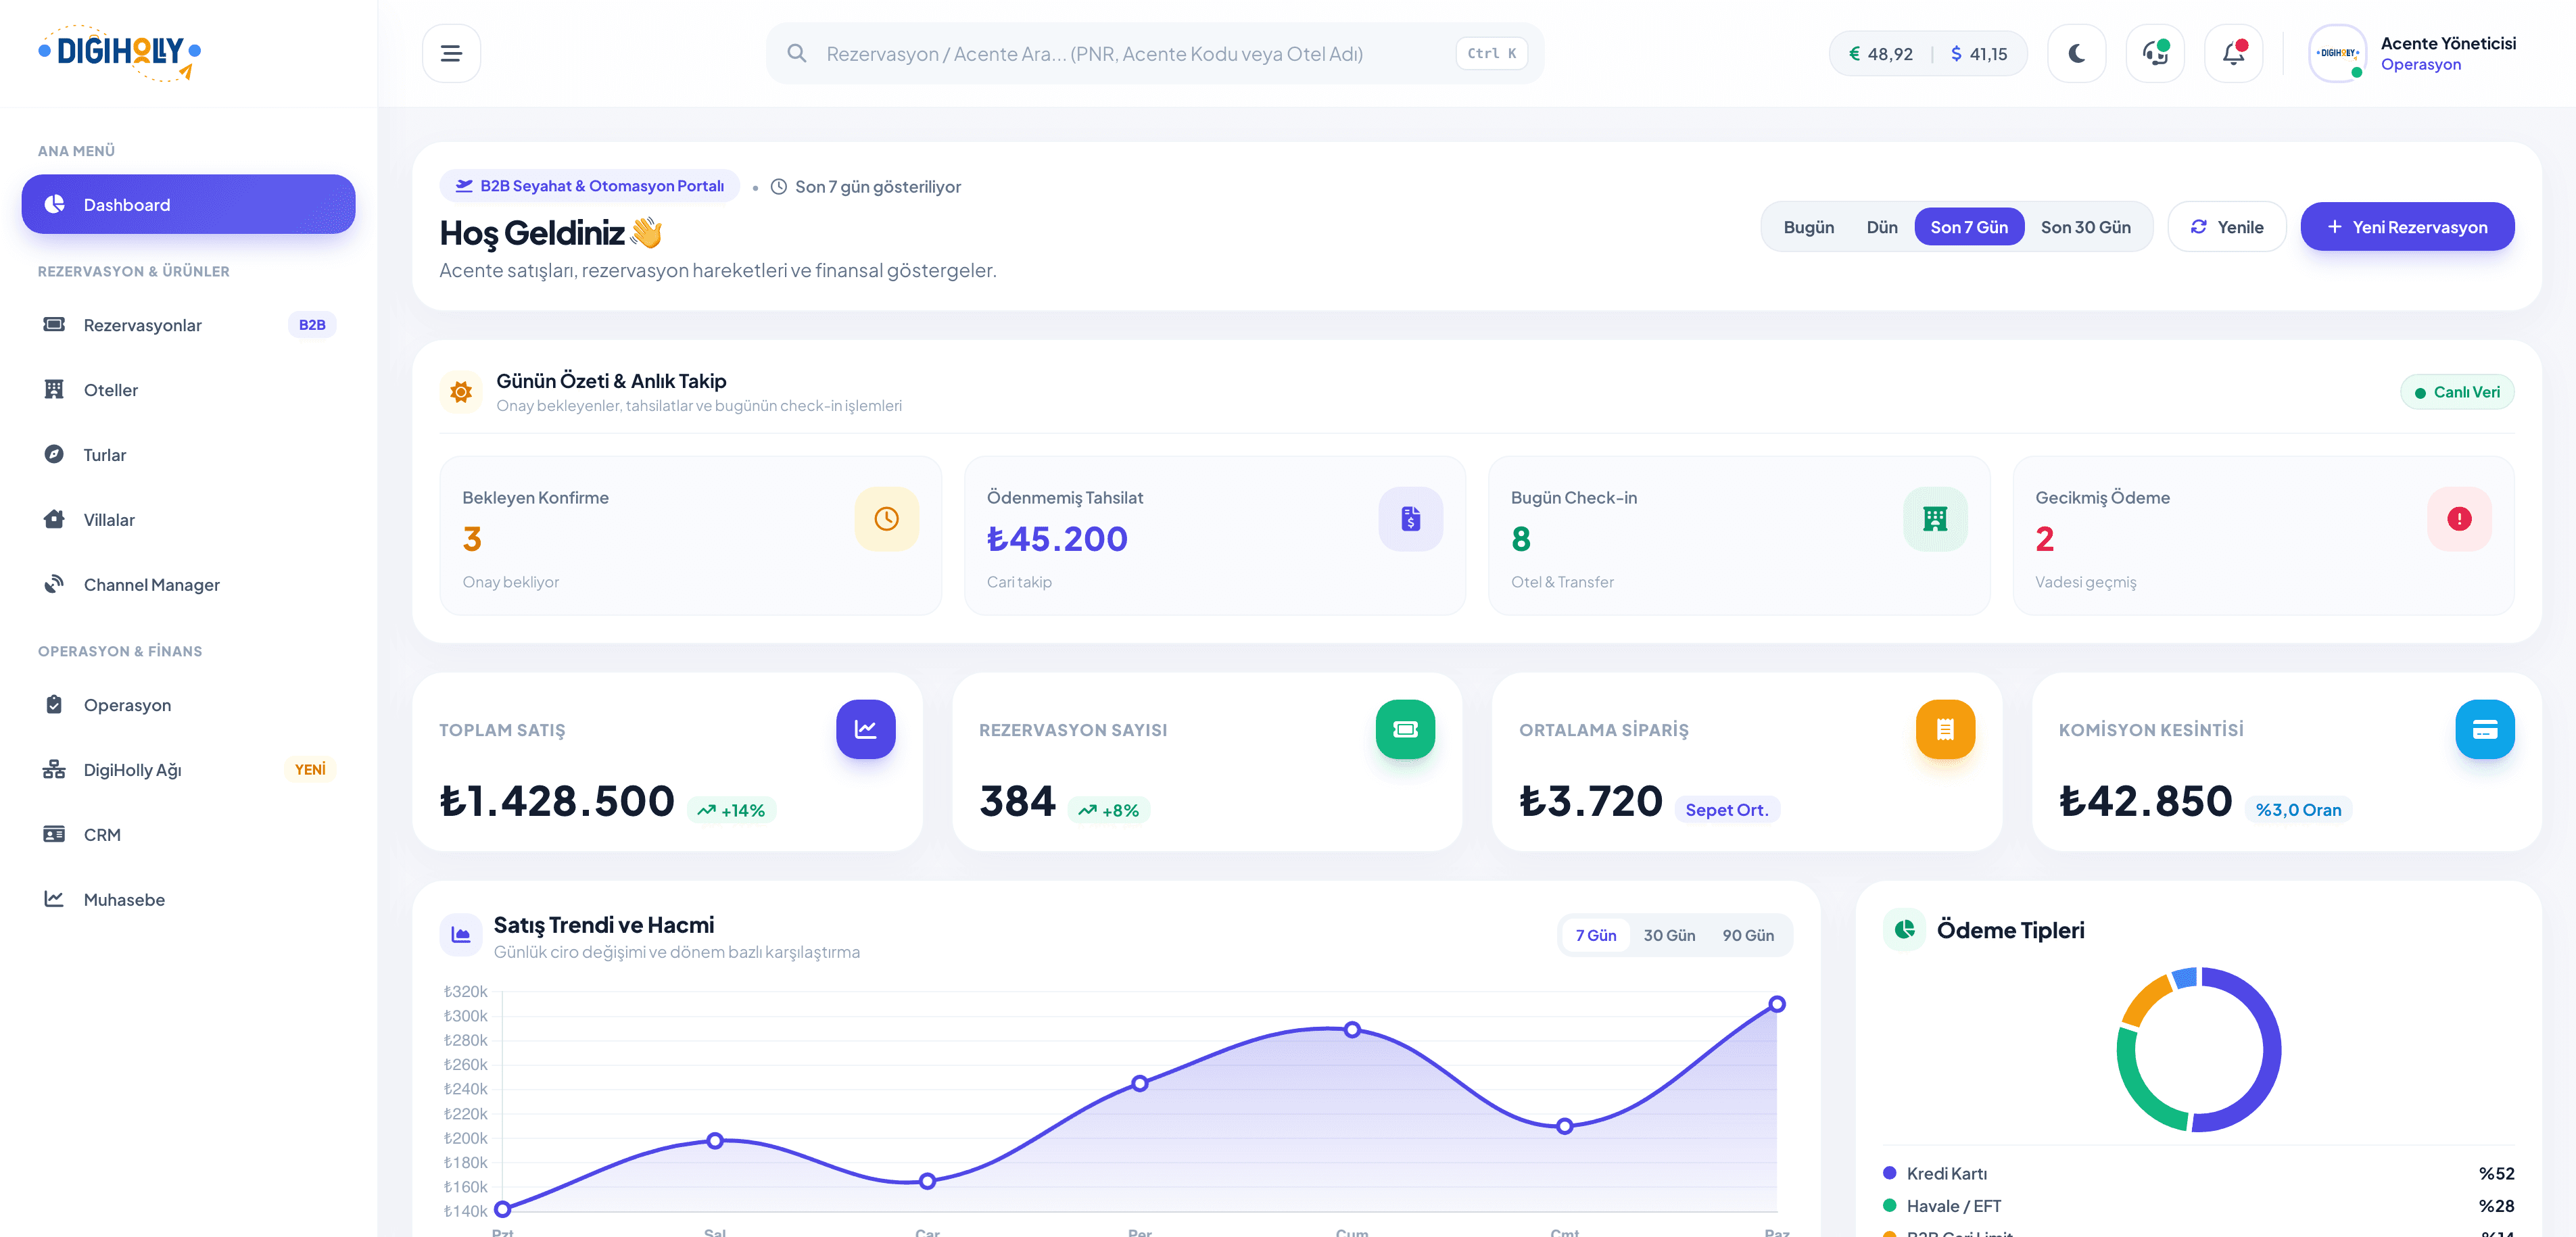Click the Muhasebe chart icon
Viewport: 2576px width, 1237px height.
click(54, 899)
